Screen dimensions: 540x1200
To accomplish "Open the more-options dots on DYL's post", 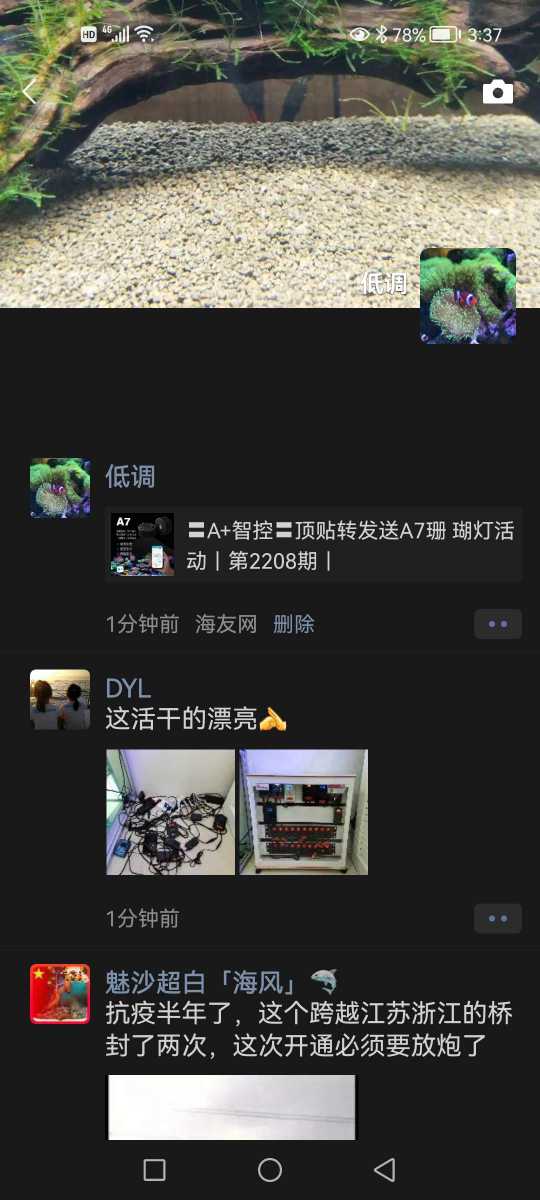I will tap(498, 918).
